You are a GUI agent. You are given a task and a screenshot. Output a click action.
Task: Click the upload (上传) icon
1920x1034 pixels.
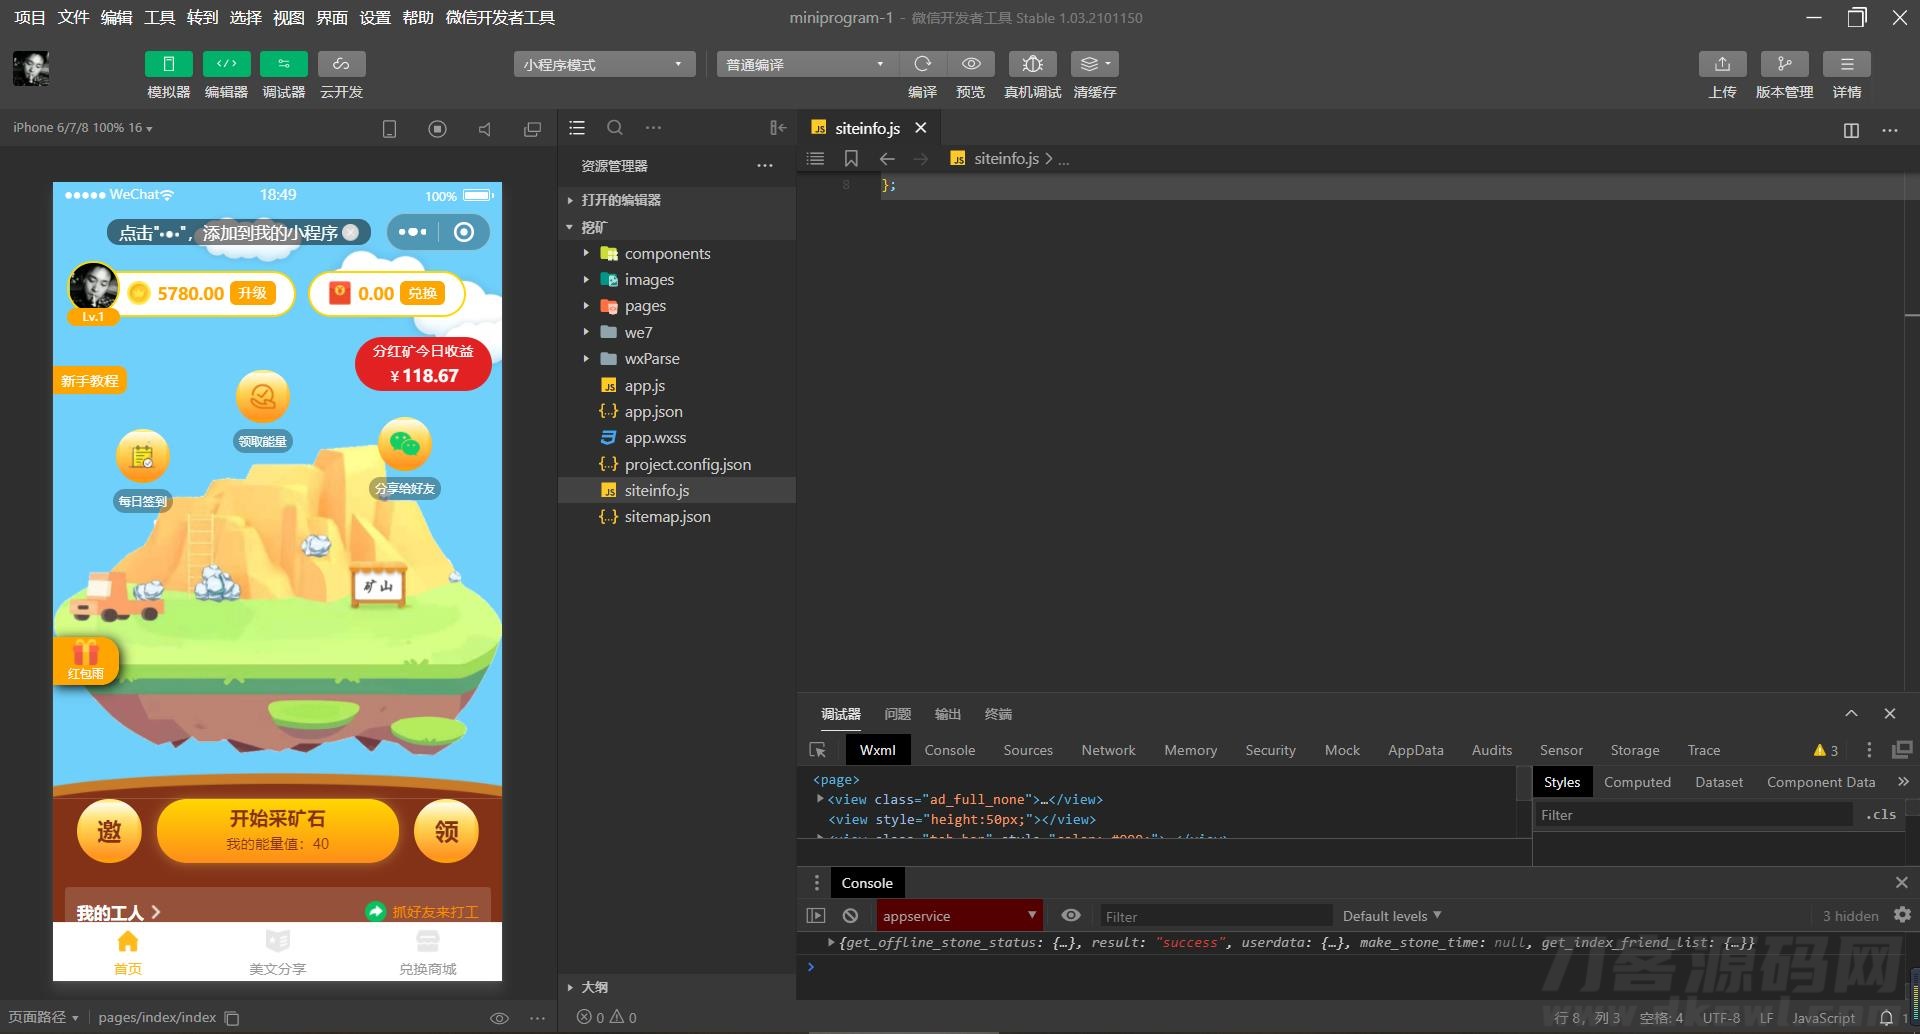(1722, 64)
